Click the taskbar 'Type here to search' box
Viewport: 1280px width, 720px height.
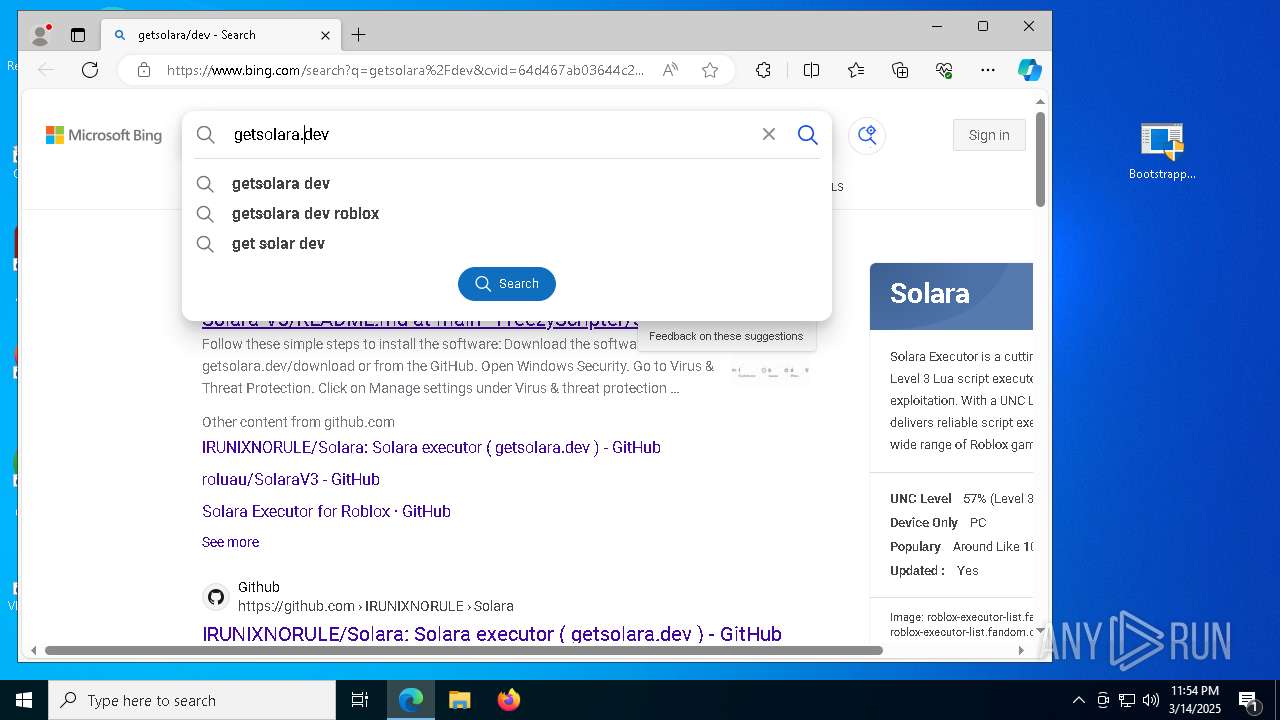click(192, 700)
